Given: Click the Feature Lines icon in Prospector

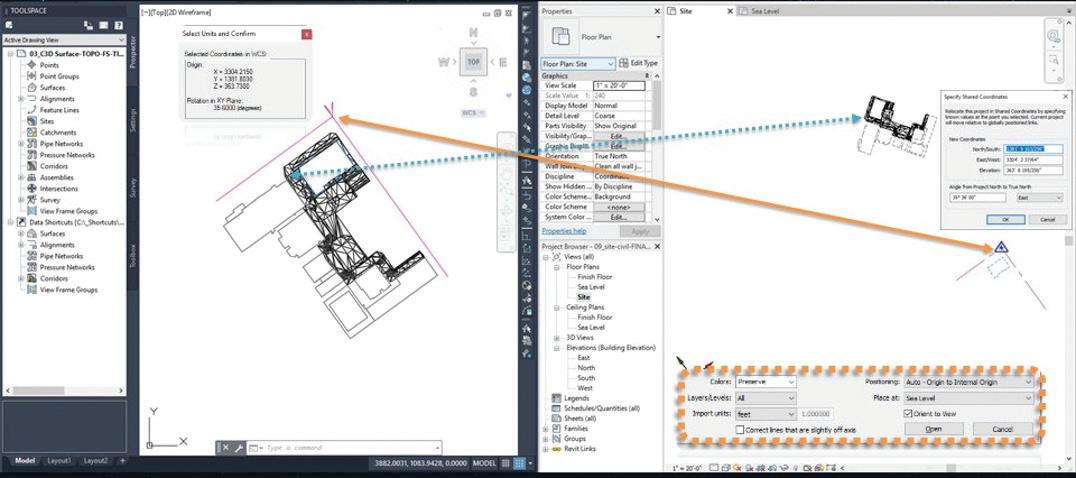Looking at the screenshot, I should pos(32,110).
